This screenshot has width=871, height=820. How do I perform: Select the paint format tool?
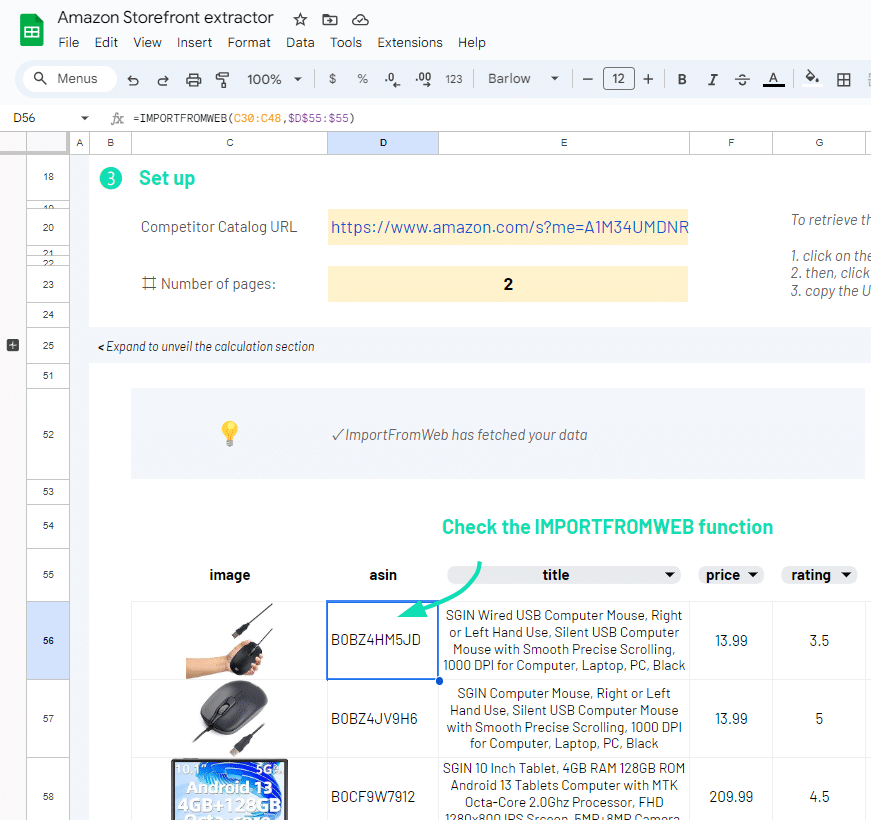point(223,79)
